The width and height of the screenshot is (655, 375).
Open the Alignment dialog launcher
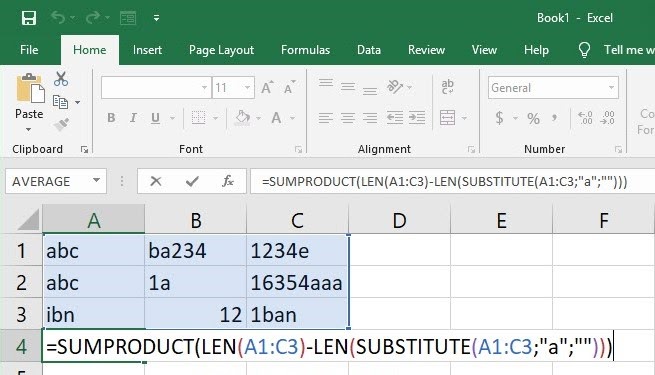471,149
